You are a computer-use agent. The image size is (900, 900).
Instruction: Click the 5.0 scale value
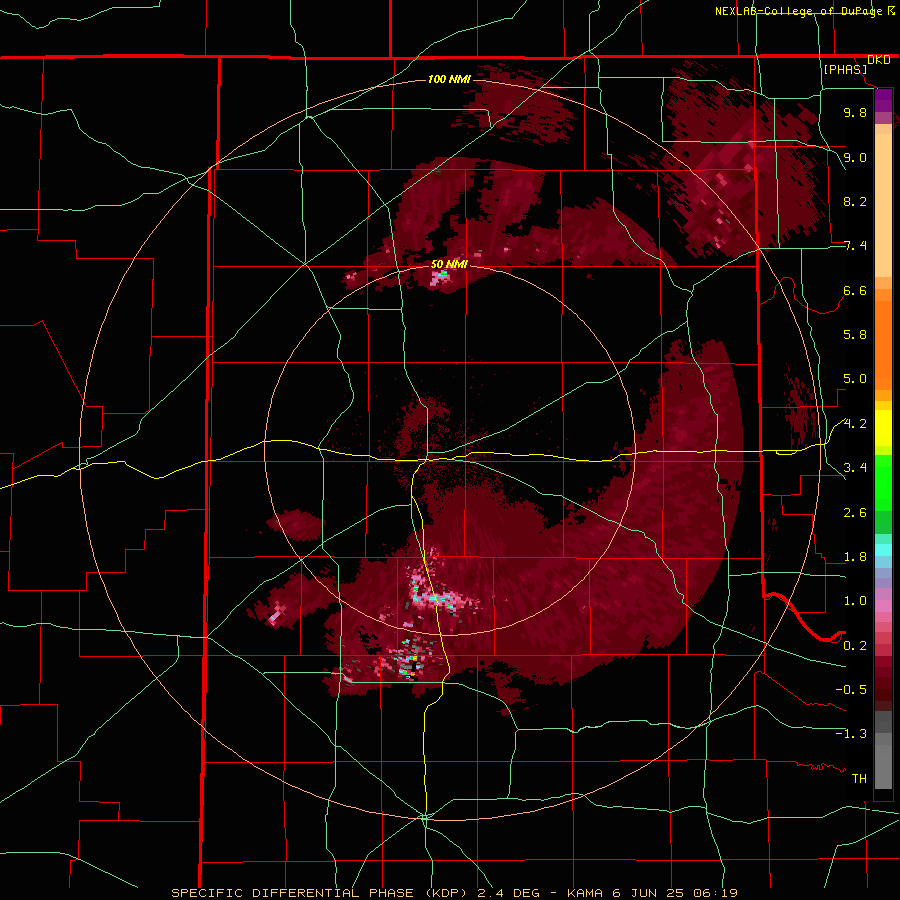pyautogui.click(x=855, y=379)
